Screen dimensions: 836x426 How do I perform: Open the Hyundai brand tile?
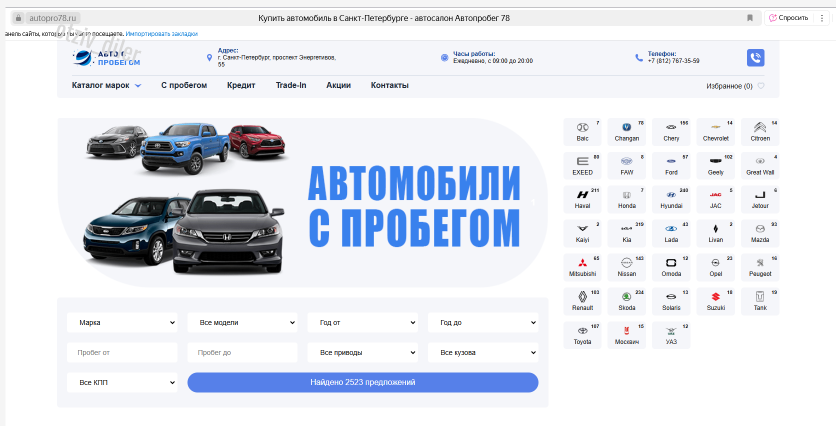point(671,199)
